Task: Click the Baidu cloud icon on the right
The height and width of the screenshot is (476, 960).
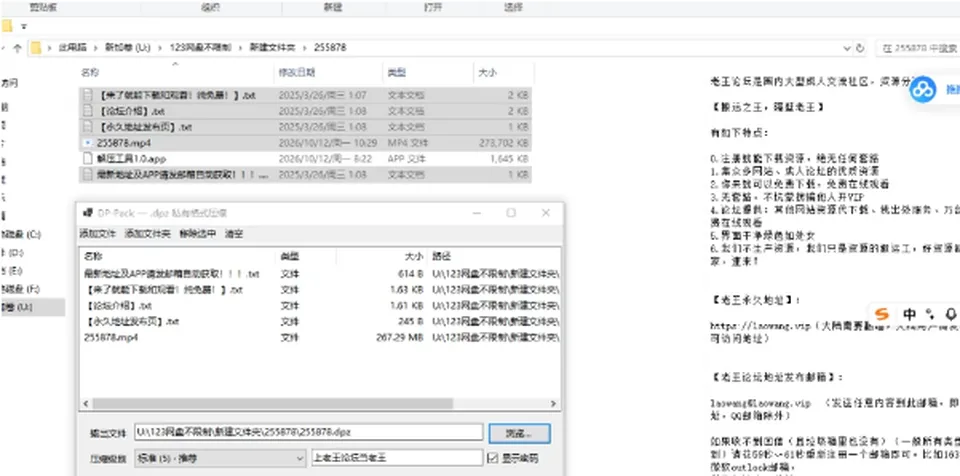Action: (922, 90)
